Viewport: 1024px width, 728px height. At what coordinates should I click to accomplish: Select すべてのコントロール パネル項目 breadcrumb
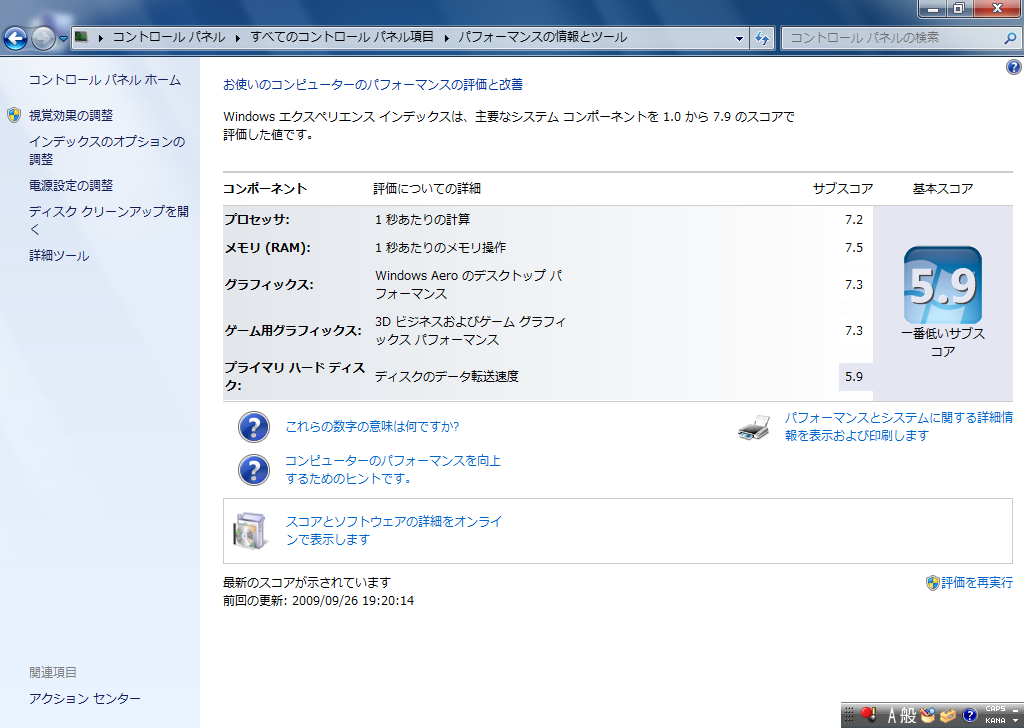click(x=342, y=37)
